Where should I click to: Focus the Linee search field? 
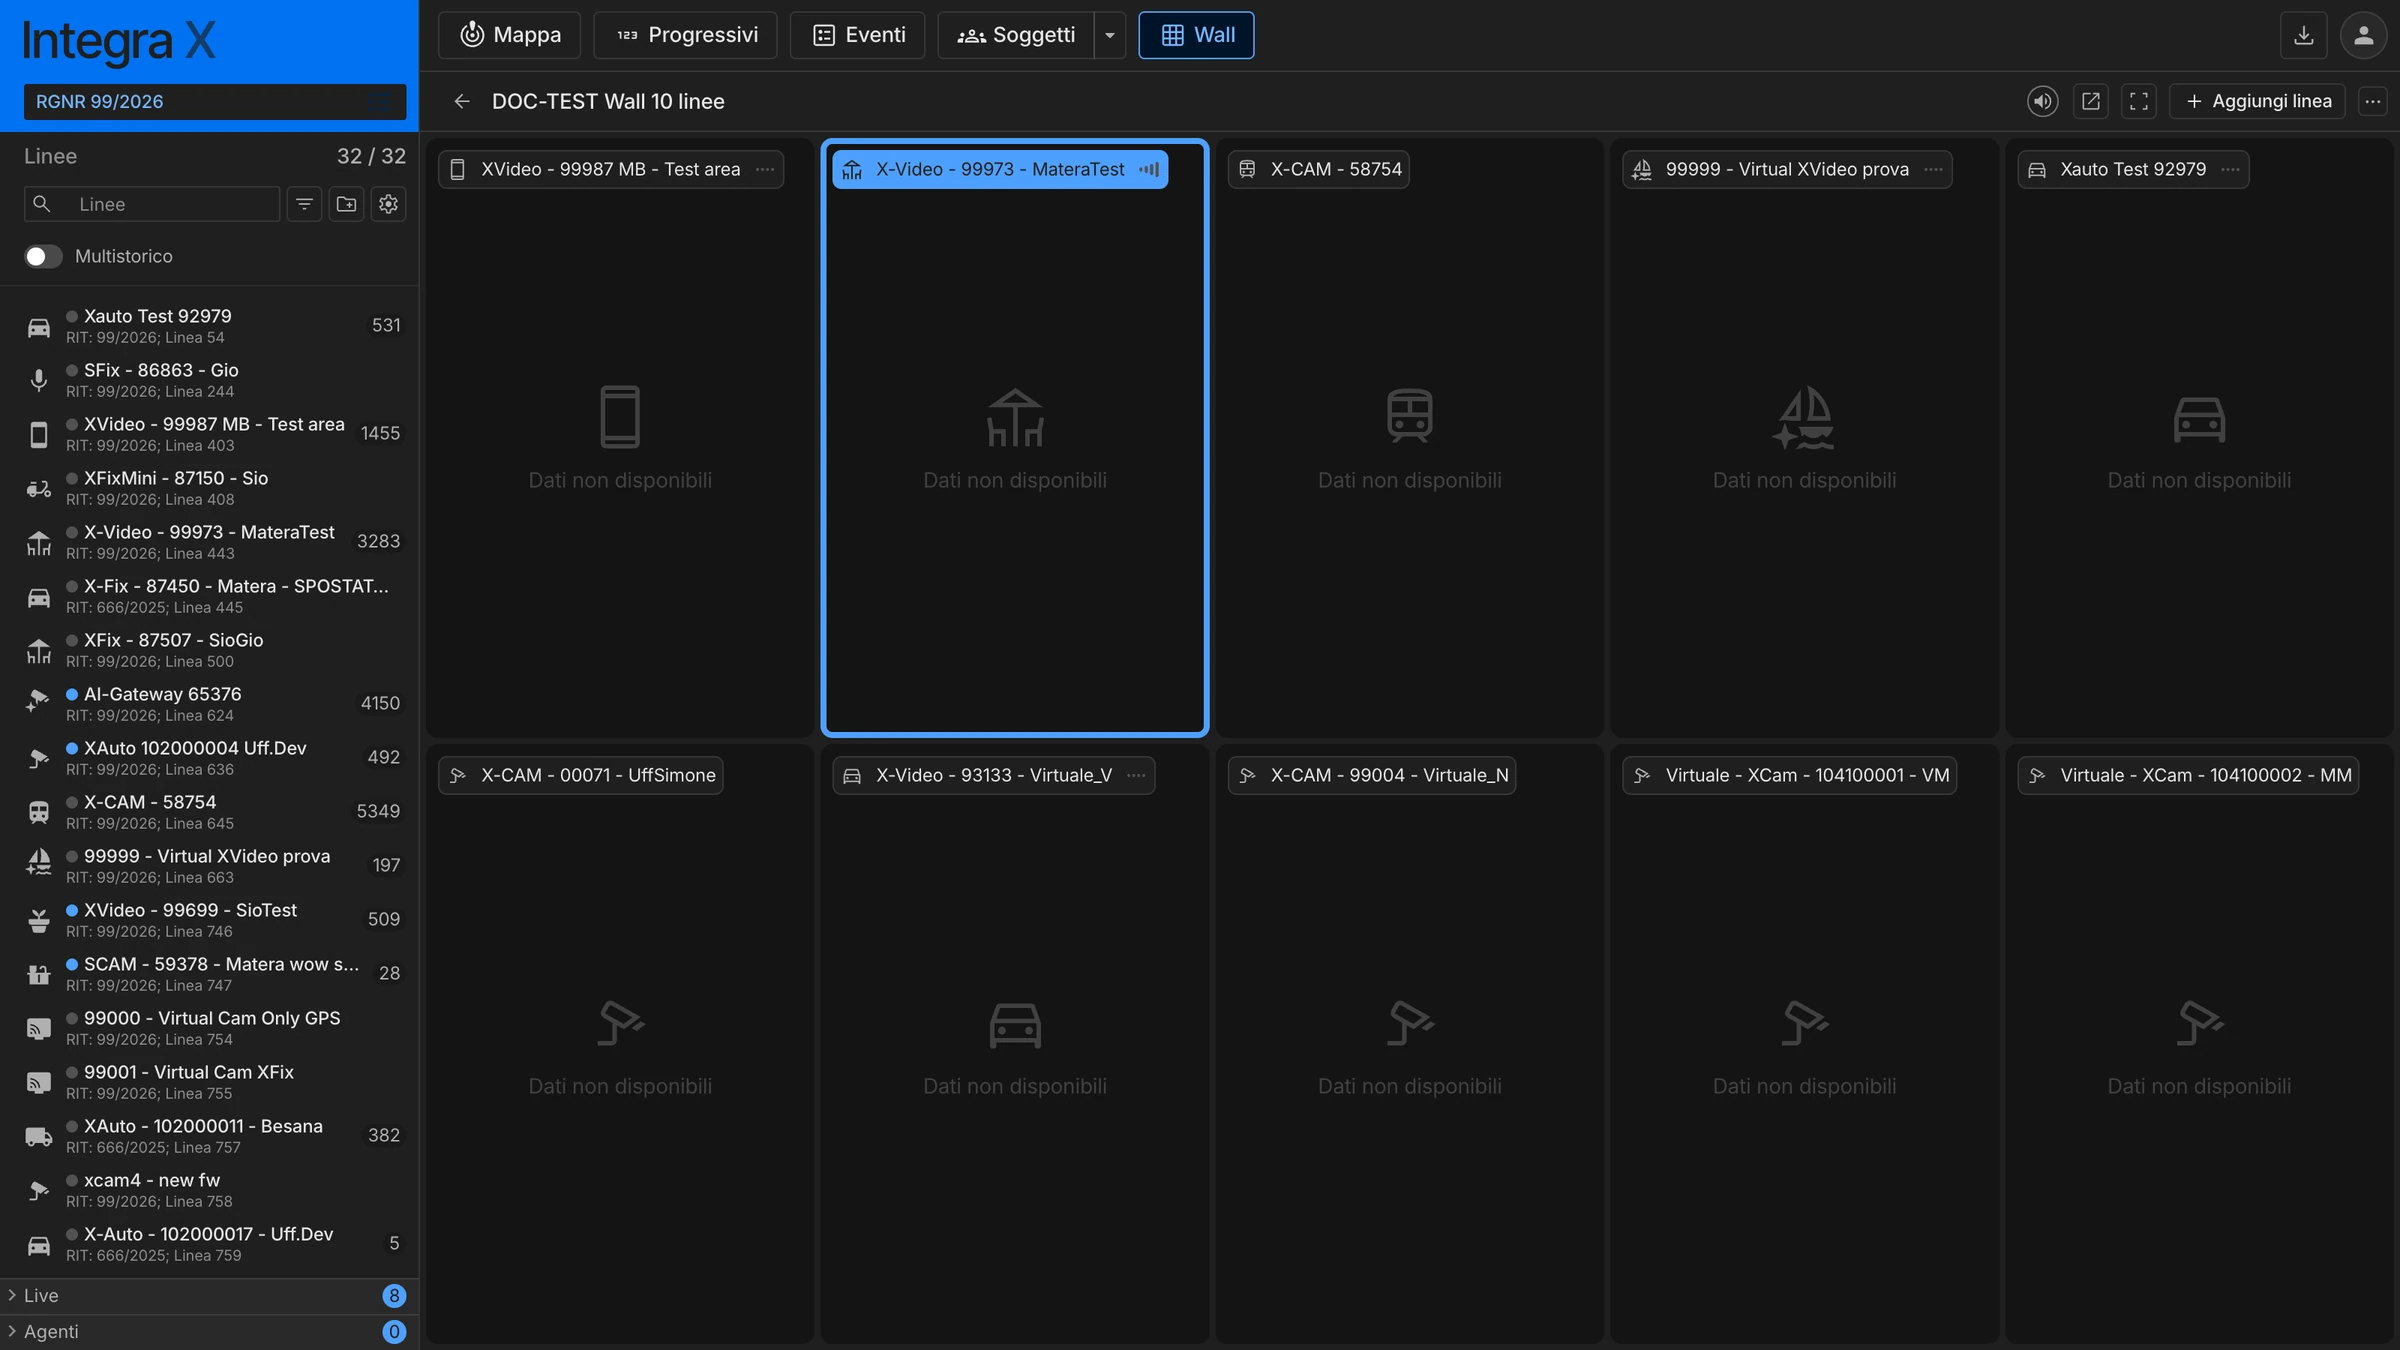point(152,204)
